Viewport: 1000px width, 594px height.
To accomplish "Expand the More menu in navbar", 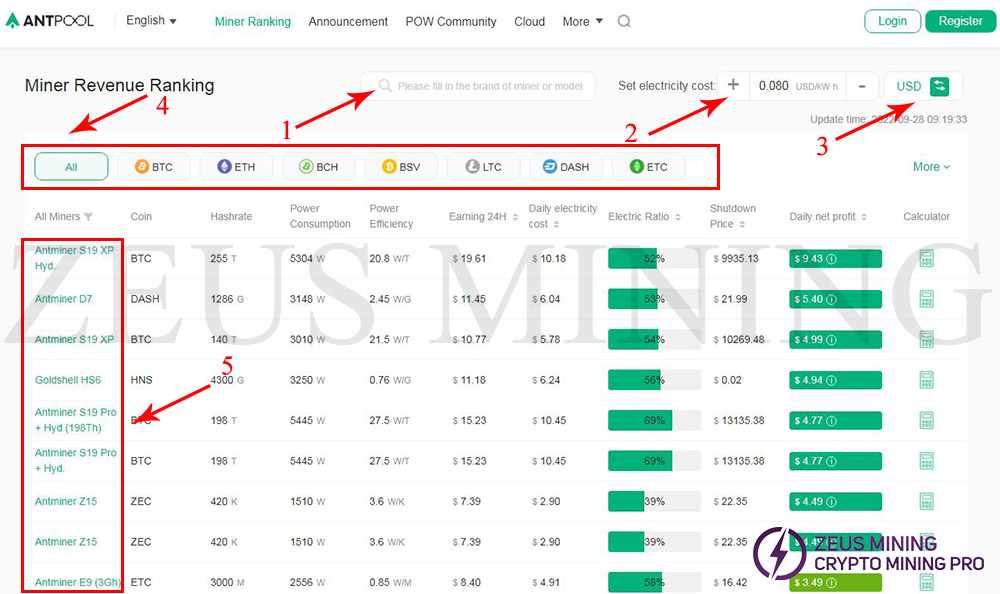I will coord(582,21).
